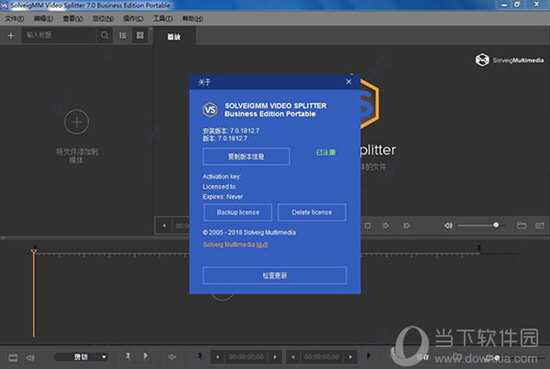Open the 查看(V) menu
The height and width of the screenshot is (369, 550).
pyautogui.click(x=73, y=19)
